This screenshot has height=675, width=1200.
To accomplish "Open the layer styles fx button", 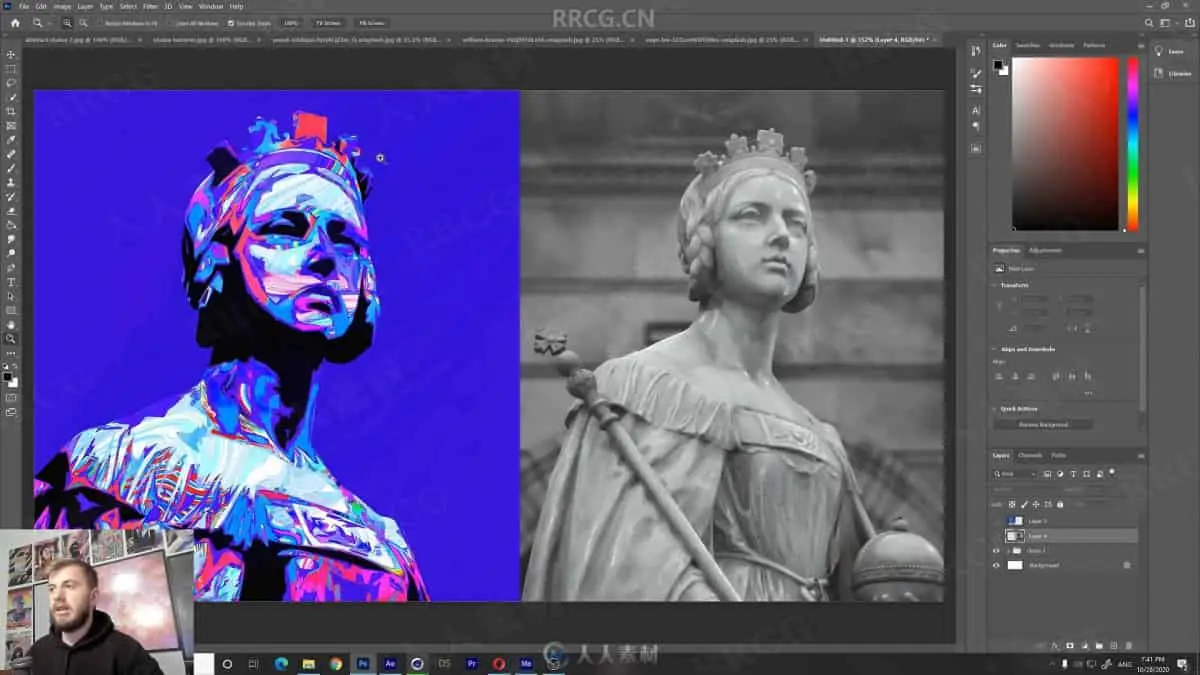I will click(x=1054, y=645).
